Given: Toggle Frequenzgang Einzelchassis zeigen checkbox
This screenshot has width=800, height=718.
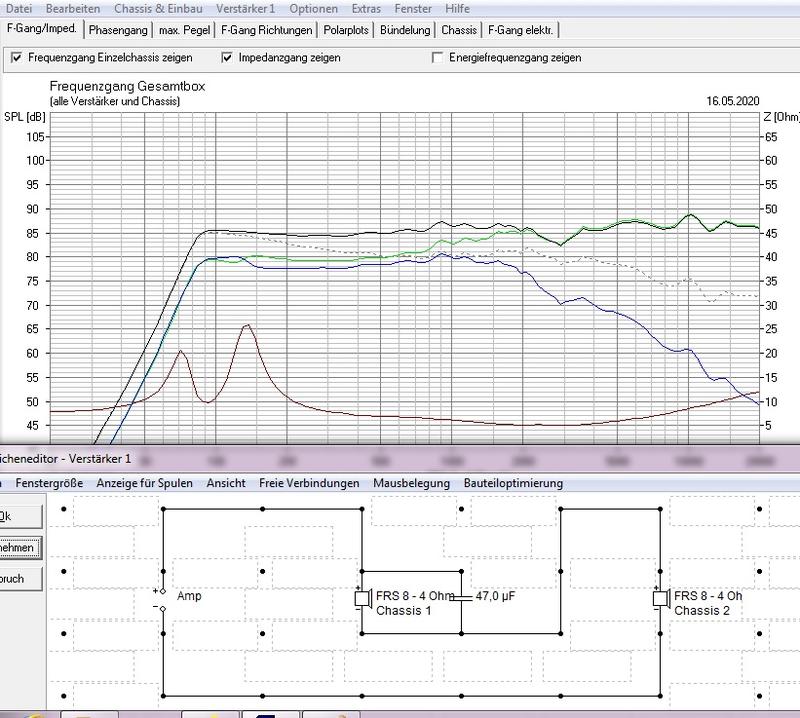Looking at the screenshot, I should coord(16,58).
